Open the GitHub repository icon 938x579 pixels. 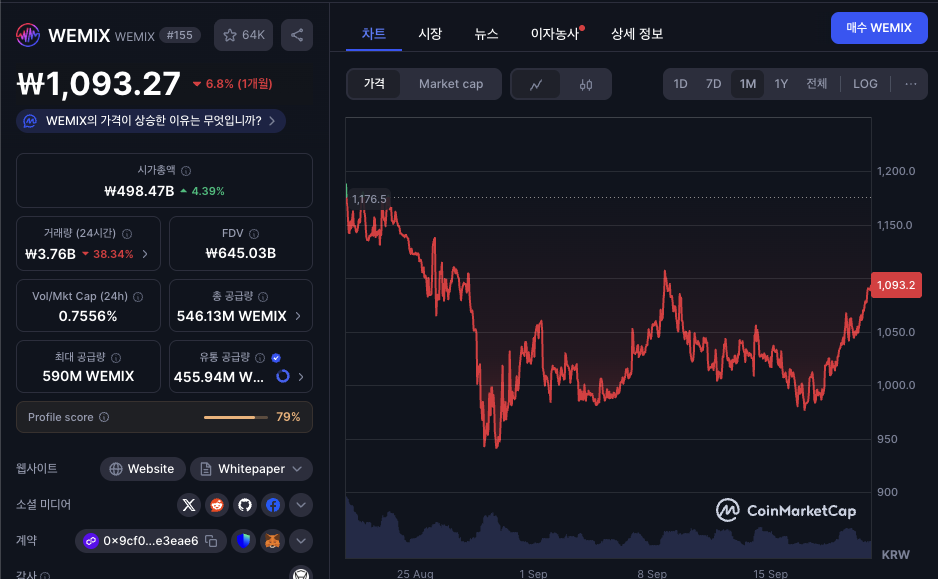245,505
